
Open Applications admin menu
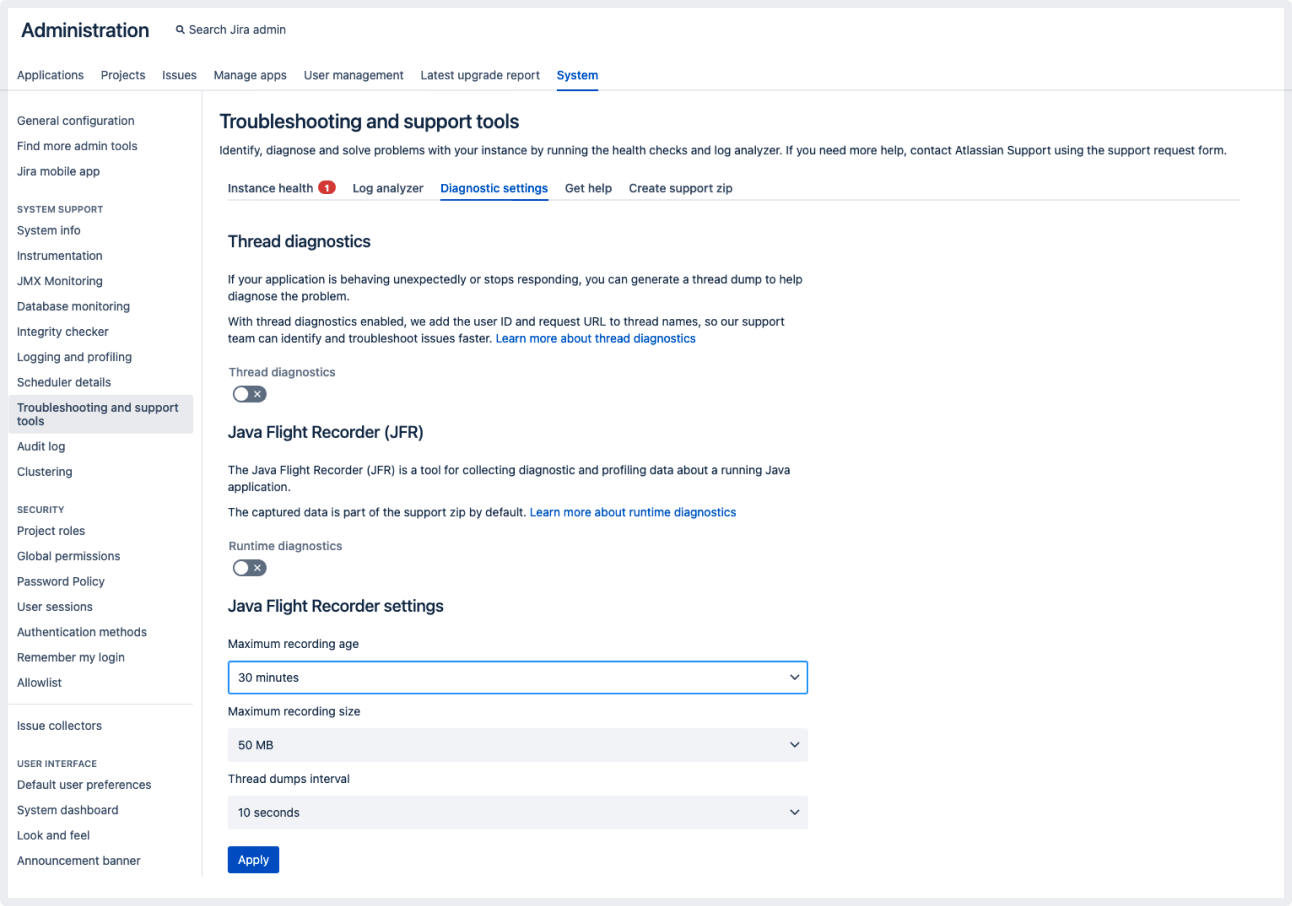click(x=50, y=75)
